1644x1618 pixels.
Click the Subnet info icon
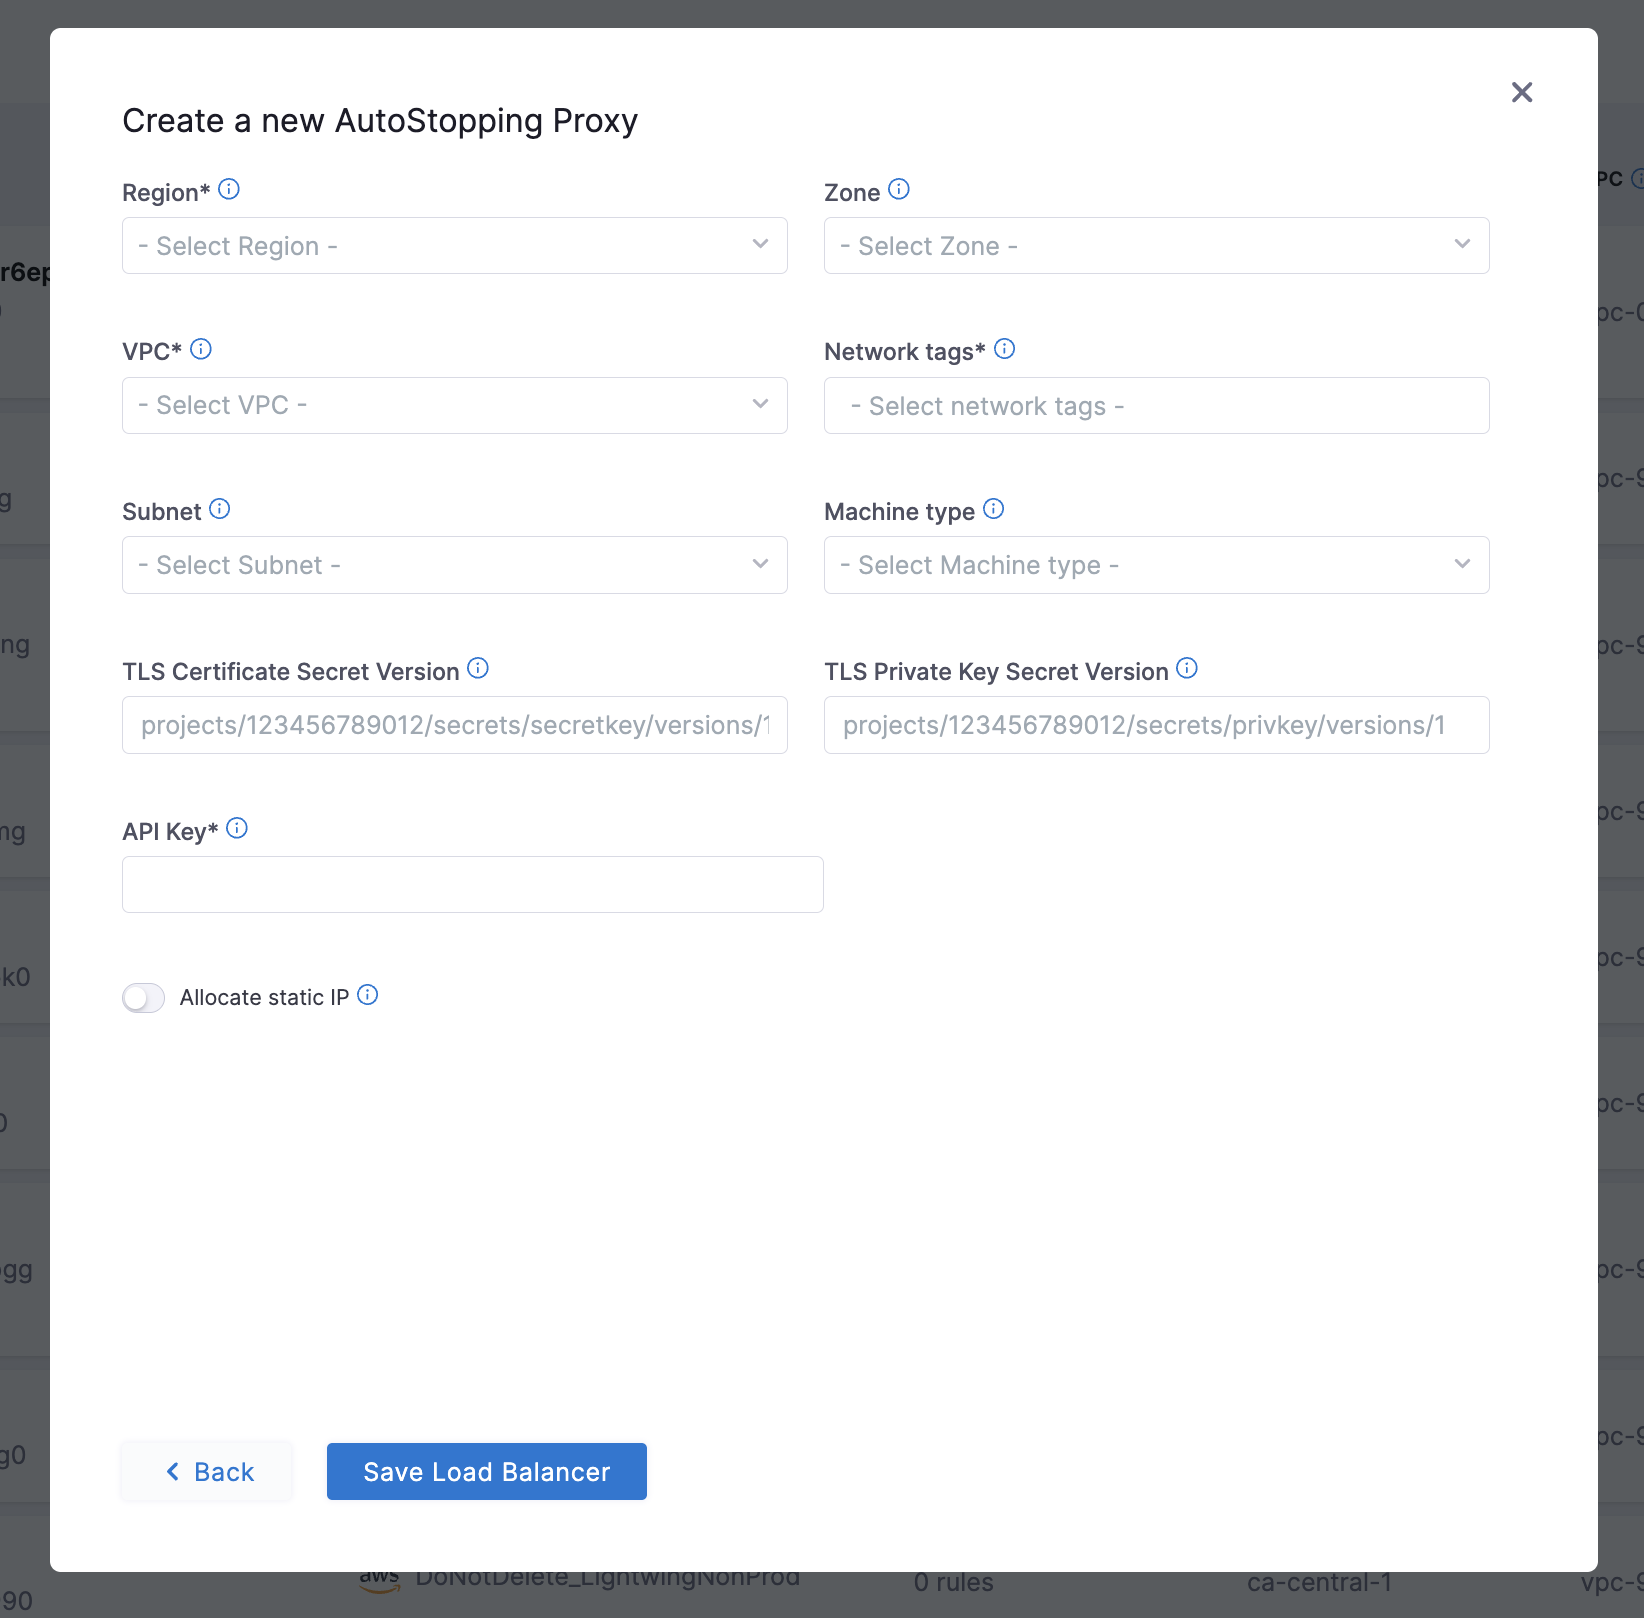[x=220, y=509]
